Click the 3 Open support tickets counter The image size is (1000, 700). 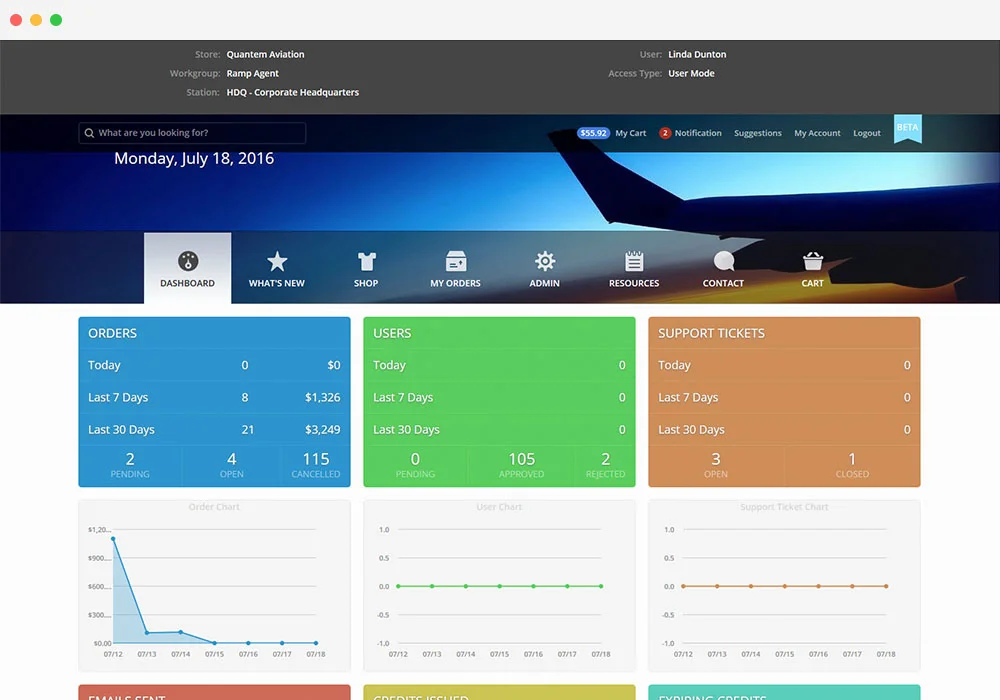(716, 465)
